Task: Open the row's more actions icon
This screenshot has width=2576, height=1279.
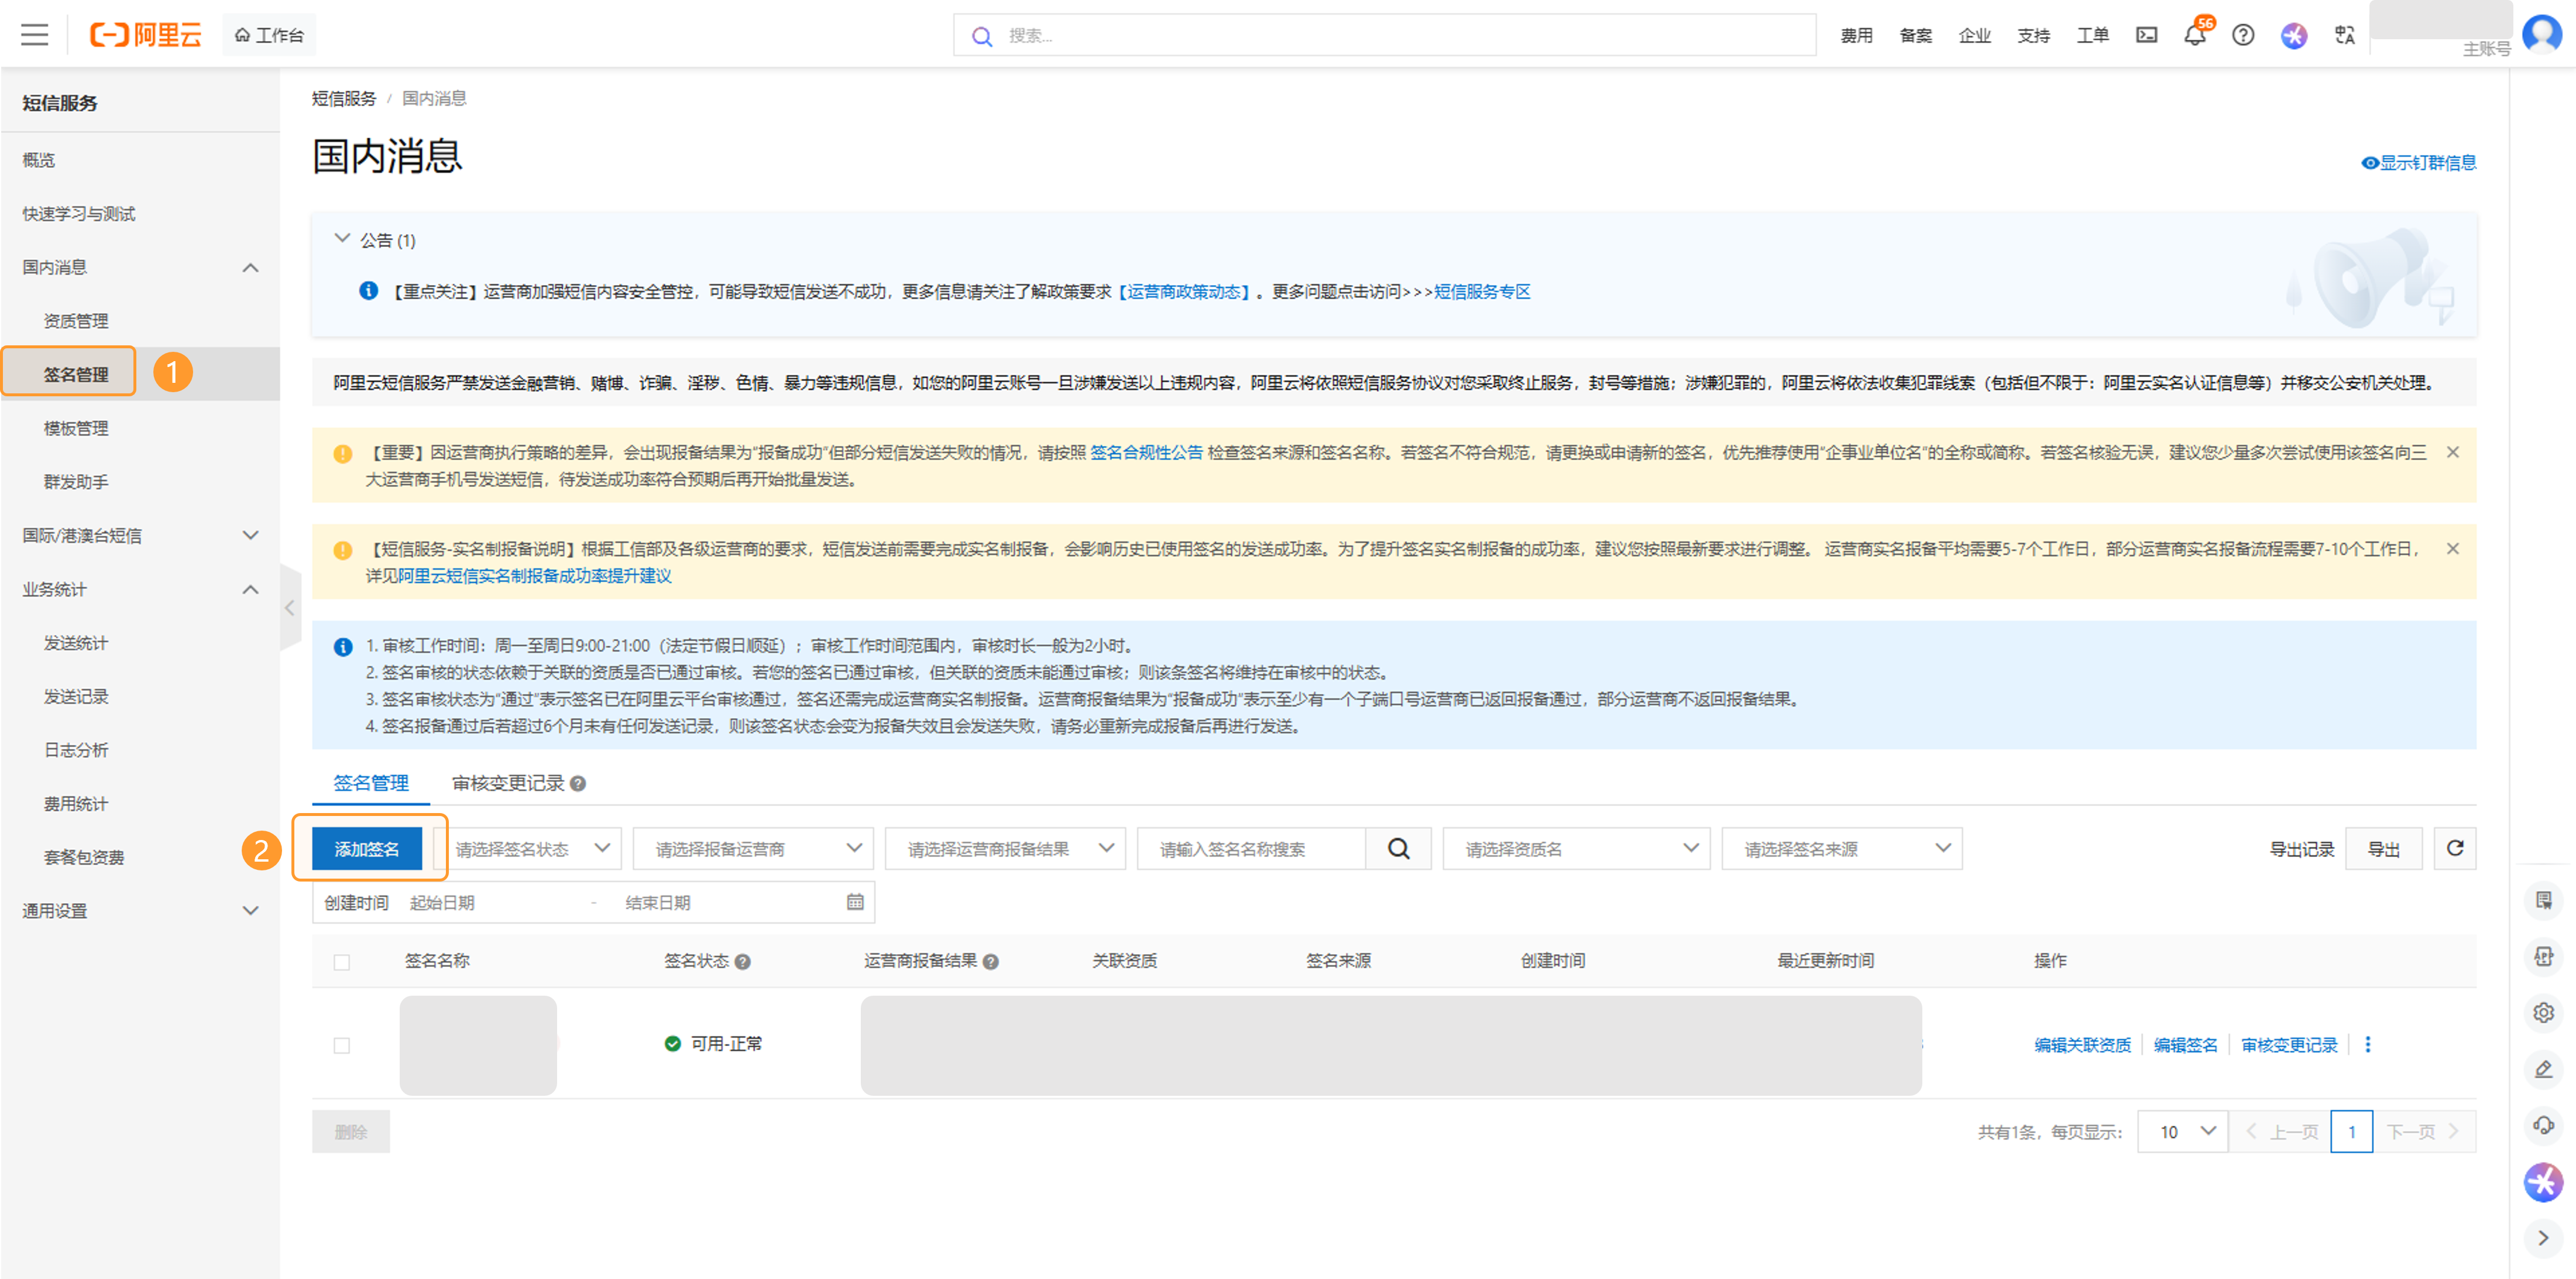Action: coord(2367,1044)
